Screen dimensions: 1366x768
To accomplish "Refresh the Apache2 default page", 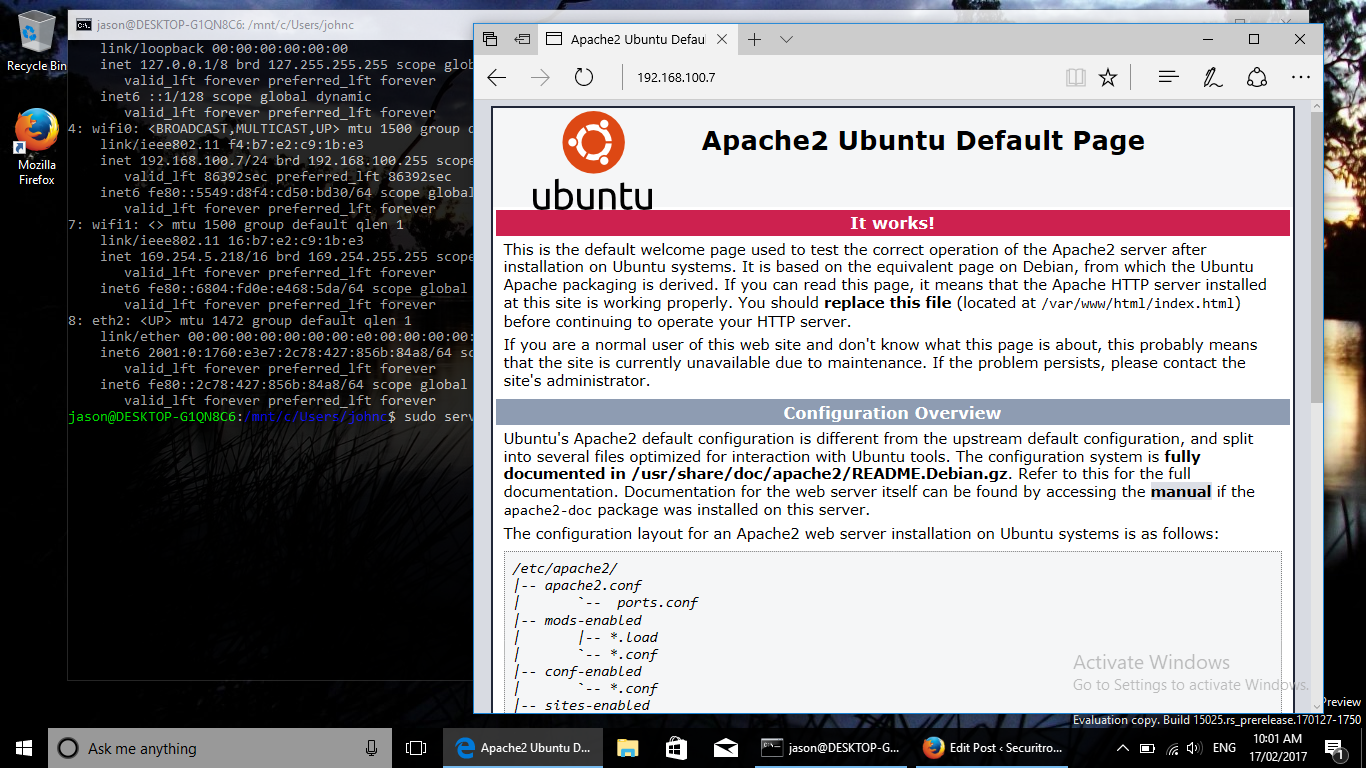I will [584, 78].
